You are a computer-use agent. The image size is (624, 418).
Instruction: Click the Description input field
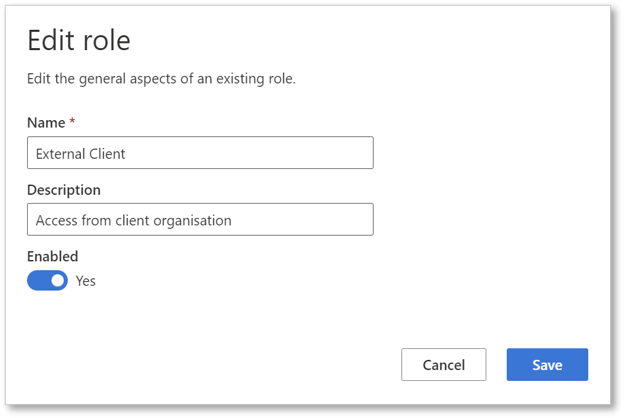200,220
